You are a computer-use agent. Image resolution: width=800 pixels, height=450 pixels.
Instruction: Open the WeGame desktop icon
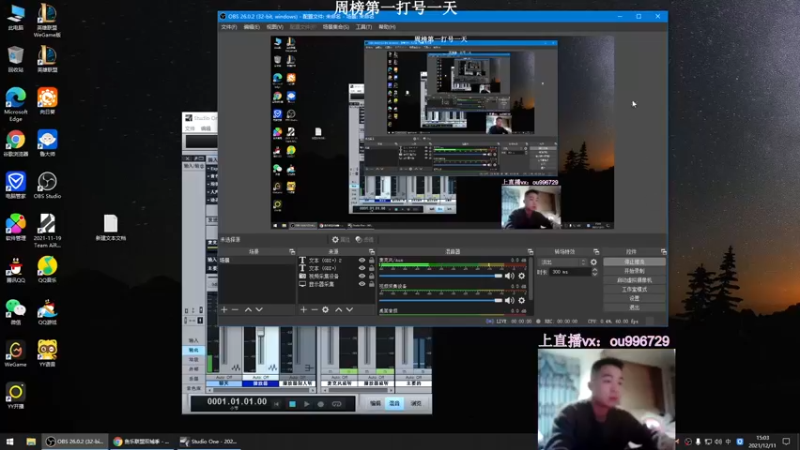click(x=15, y=354)
